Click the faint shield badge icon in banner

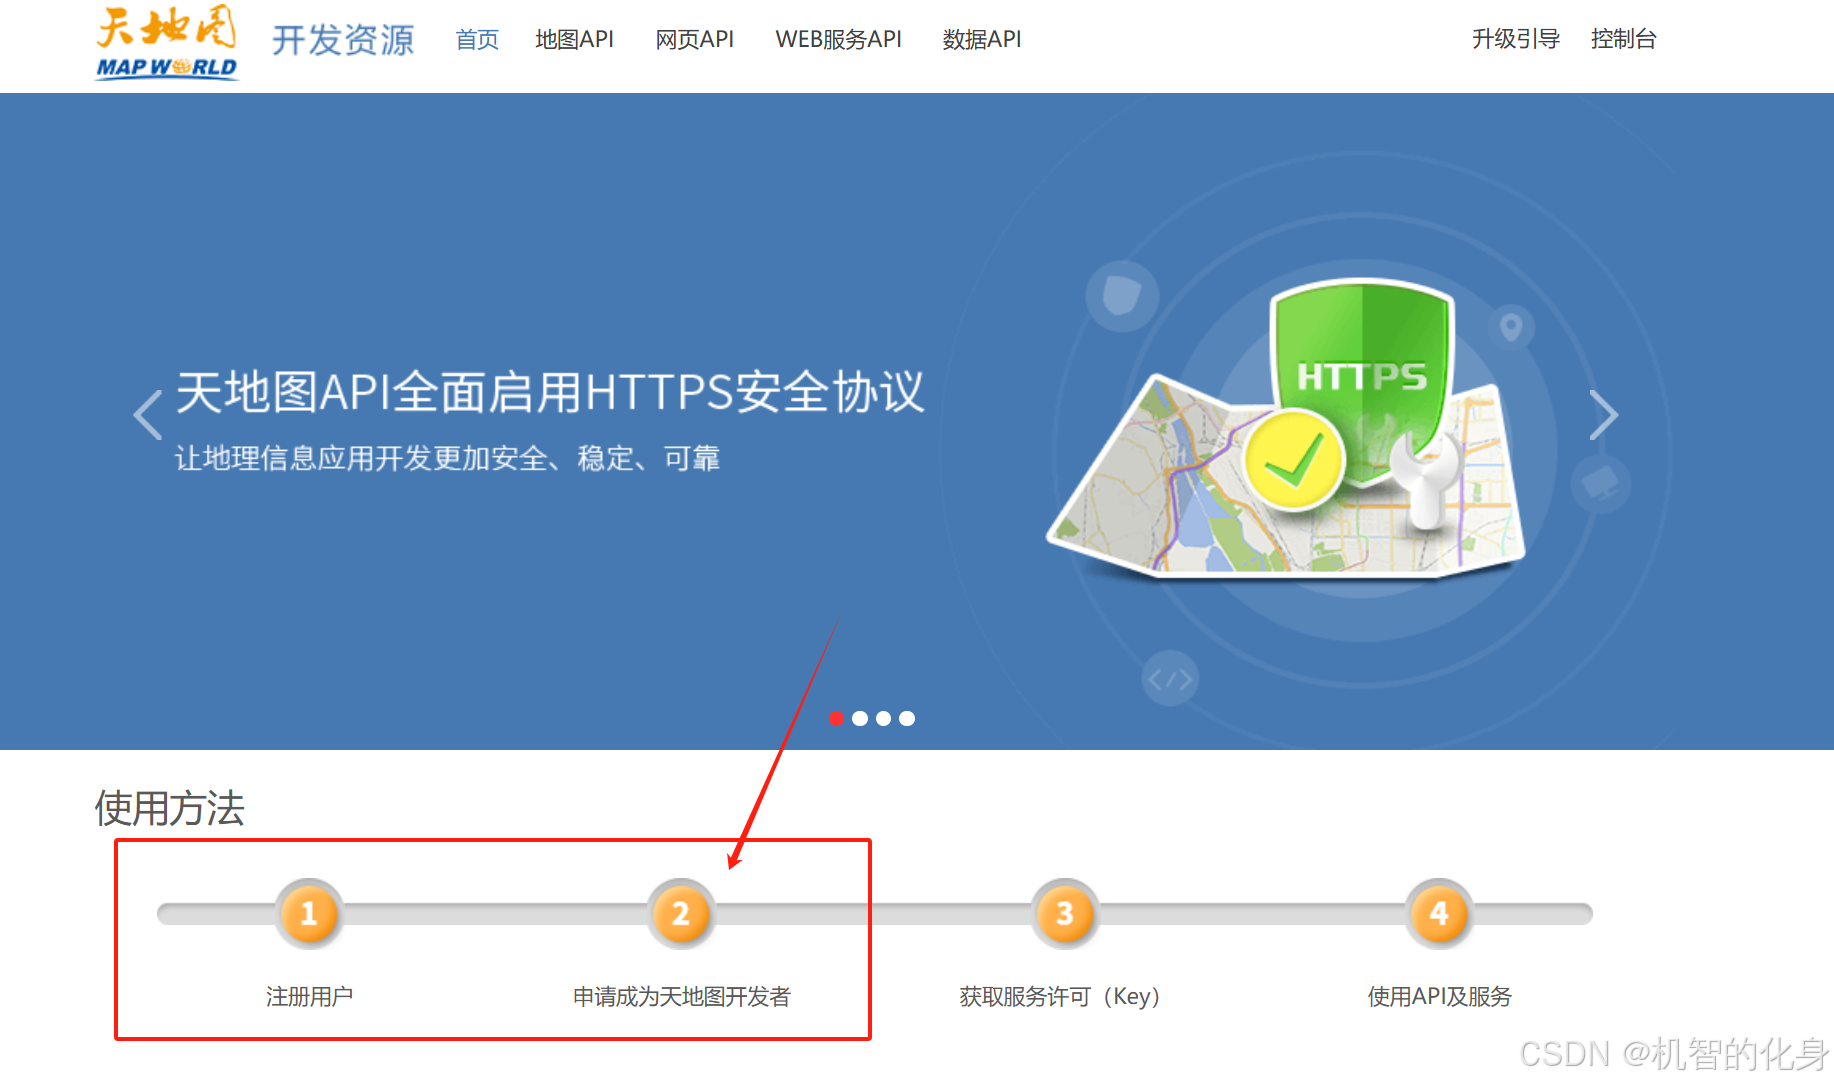pyautogui.click(x=1122, y=296)
